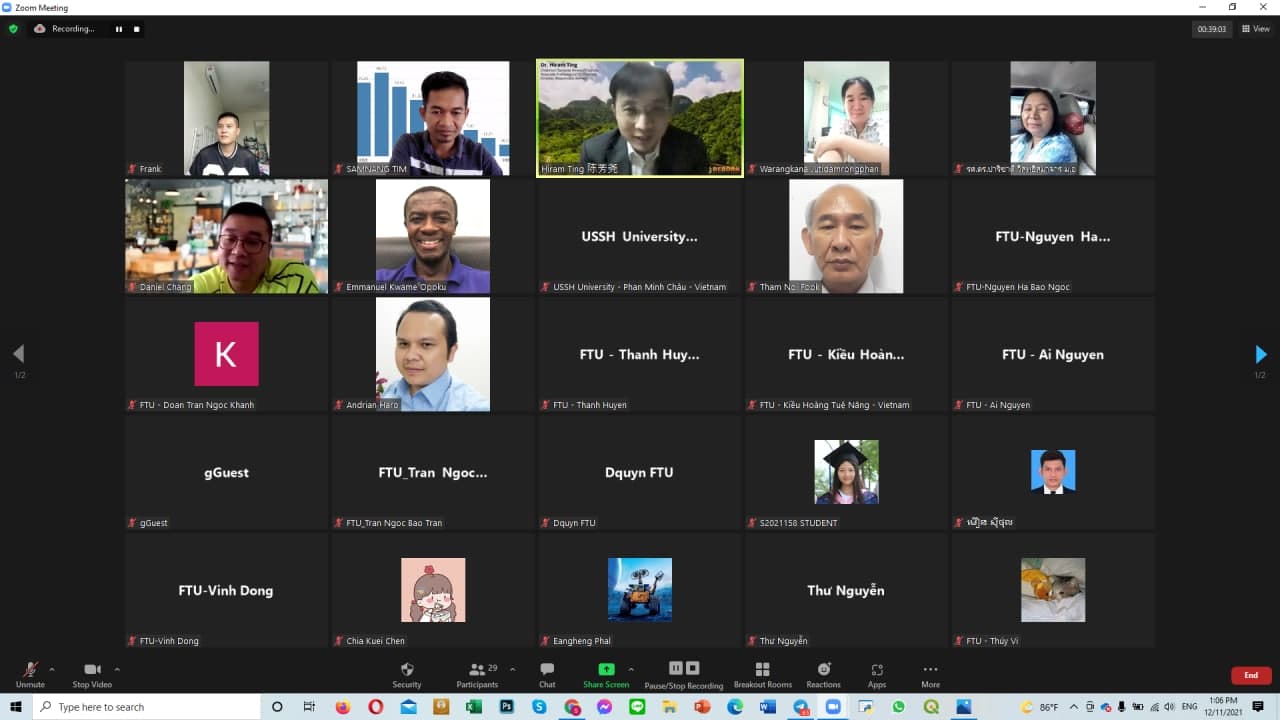The width and height of the screenshot is (1280, 720).
Task: Open the More menu with three dots
Action: [930, 674]
